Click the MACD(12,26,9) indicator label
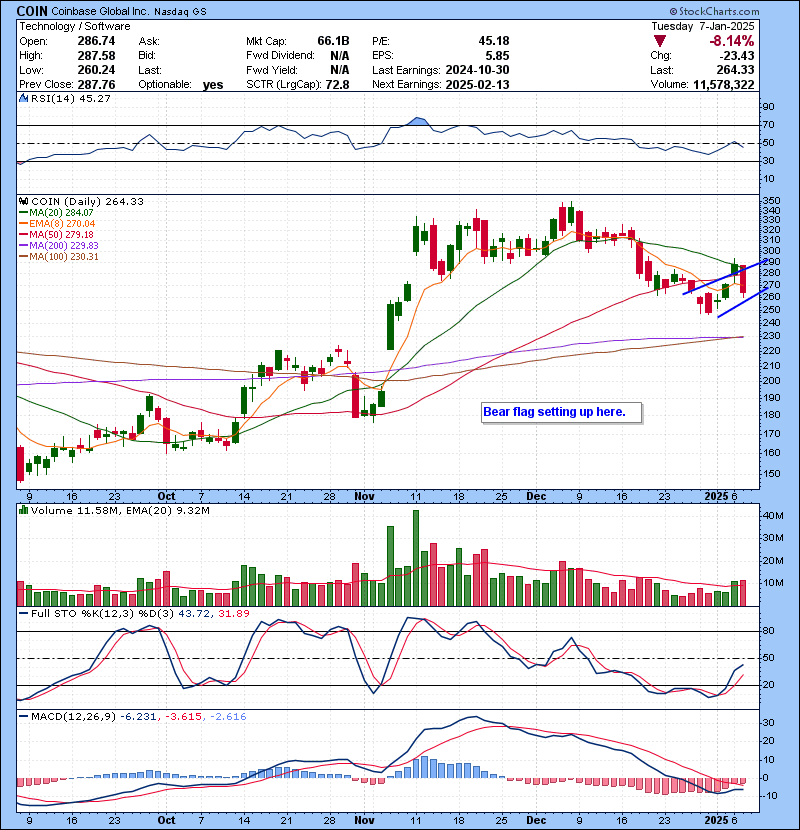 73,716
